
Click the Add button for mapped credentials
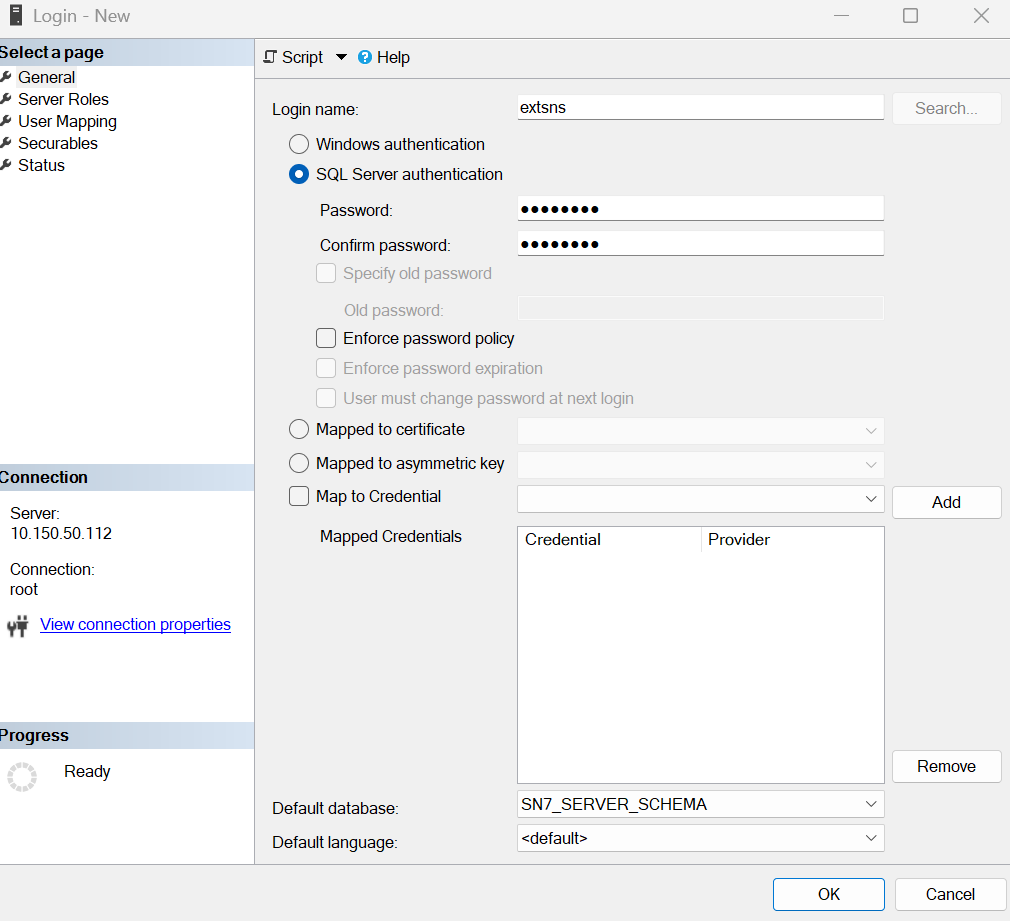[945, 502]
